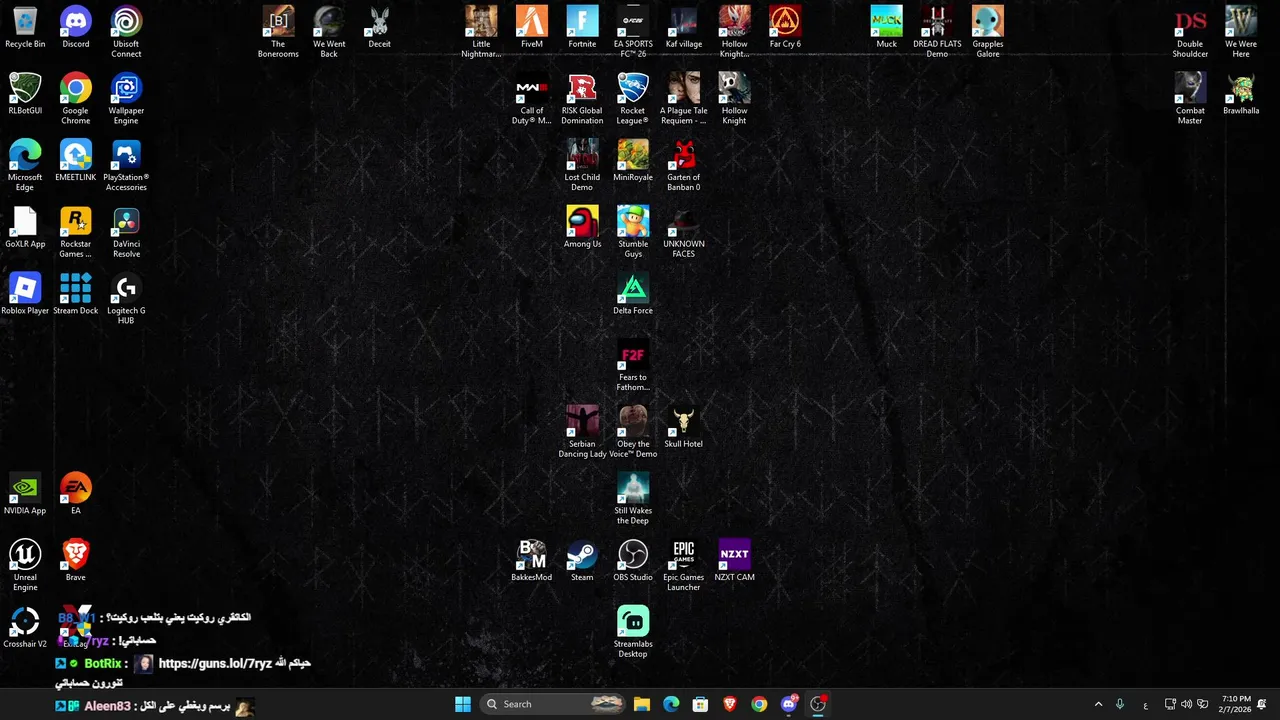Click Obey the Voice Demo icon
Image resolution: width=1280 pixels, height=720 pixels.
click(x=633, y=432)
